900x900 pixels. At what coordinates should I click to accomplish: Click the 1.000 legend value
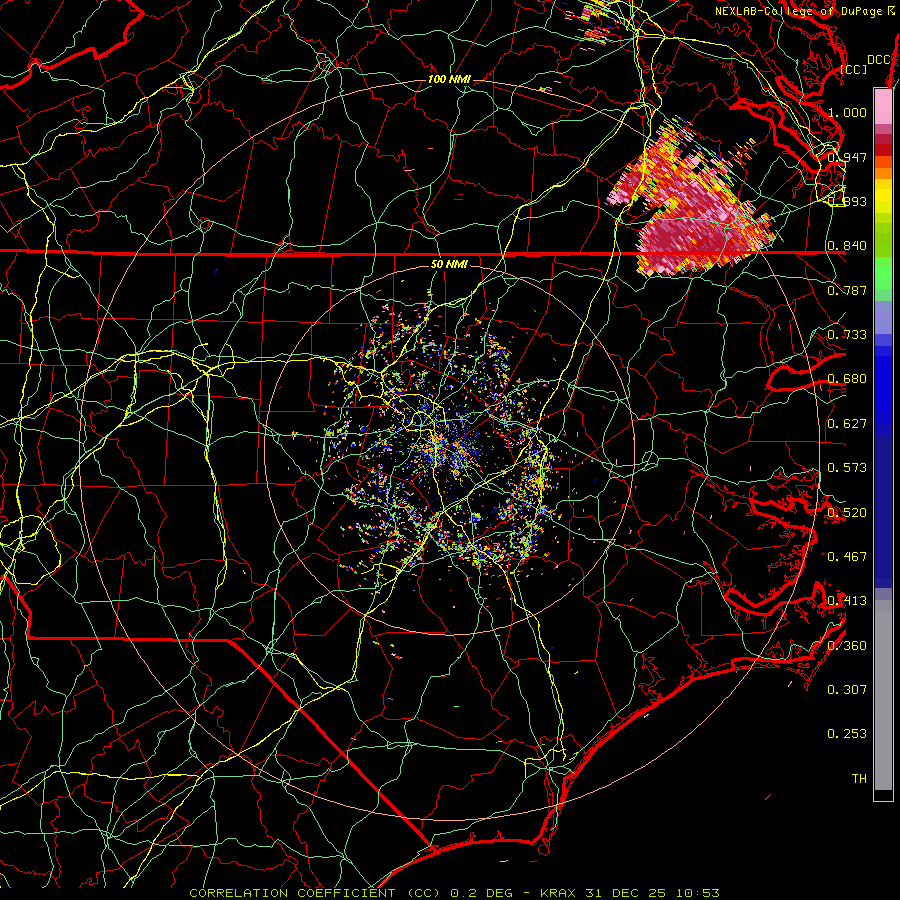pos(847,112)
